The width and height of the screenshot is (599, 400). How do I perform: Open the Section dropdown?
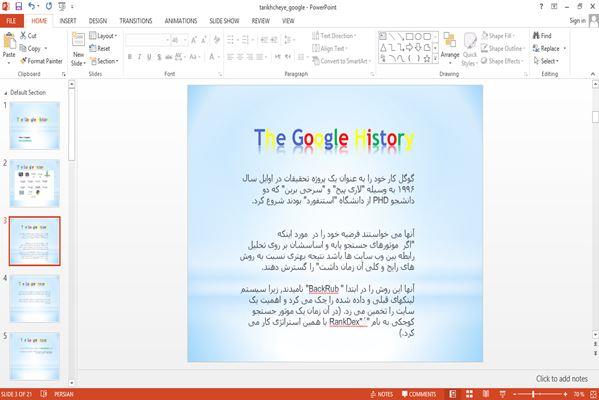[x=104, y=61]
